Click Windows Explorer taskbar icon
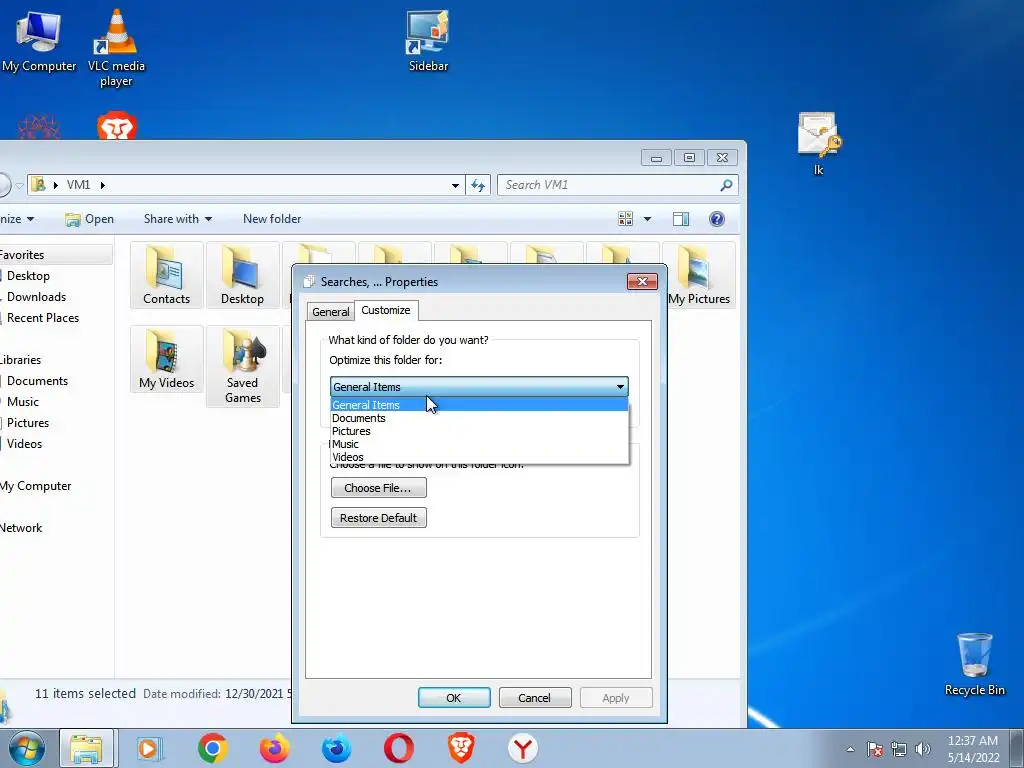Image resolution: width=1024 pixels, height=768 pixels. tap(87, 748)
